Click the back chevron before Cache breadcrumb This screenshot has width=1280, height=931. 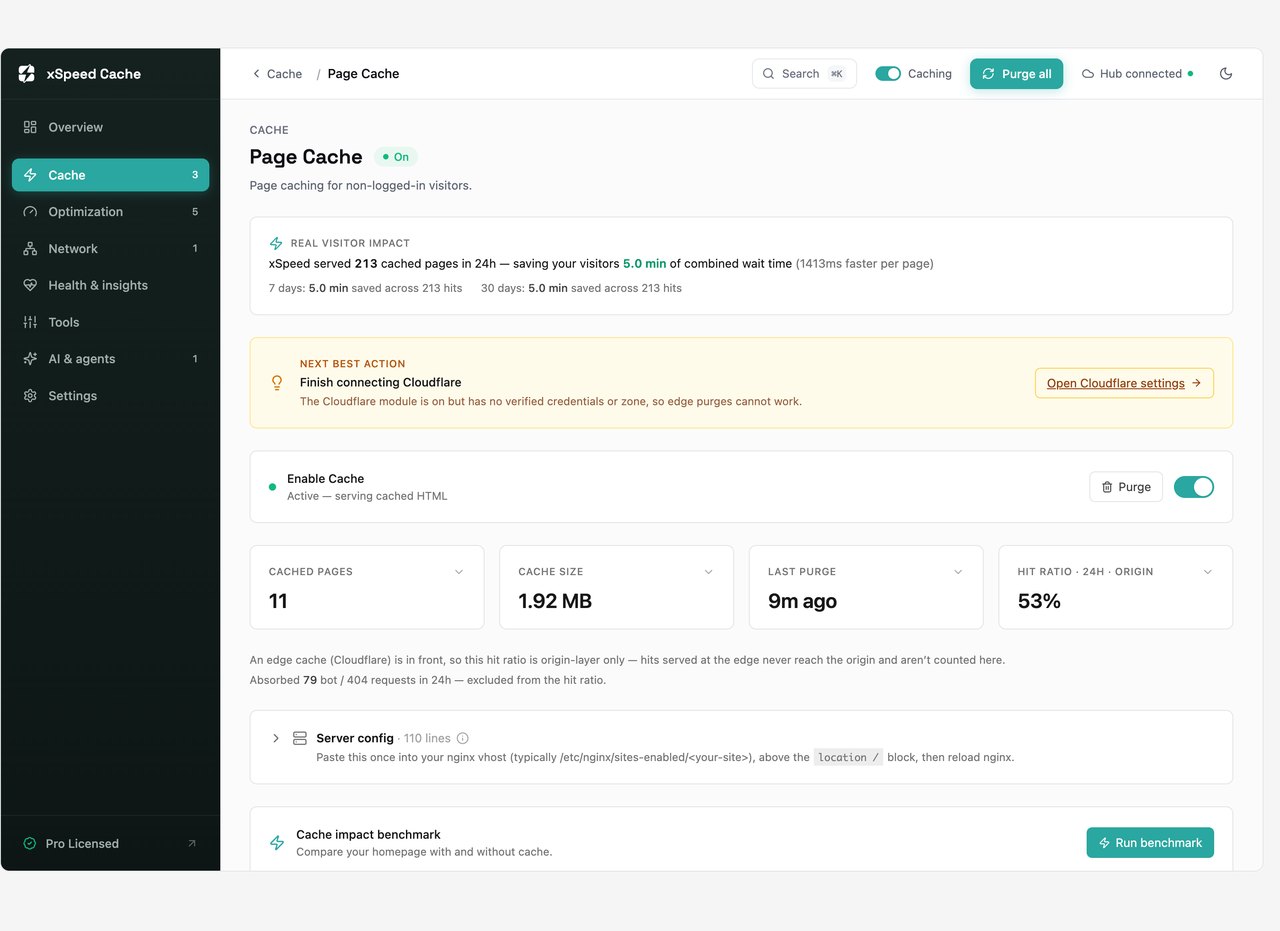(x=256, y=74)
